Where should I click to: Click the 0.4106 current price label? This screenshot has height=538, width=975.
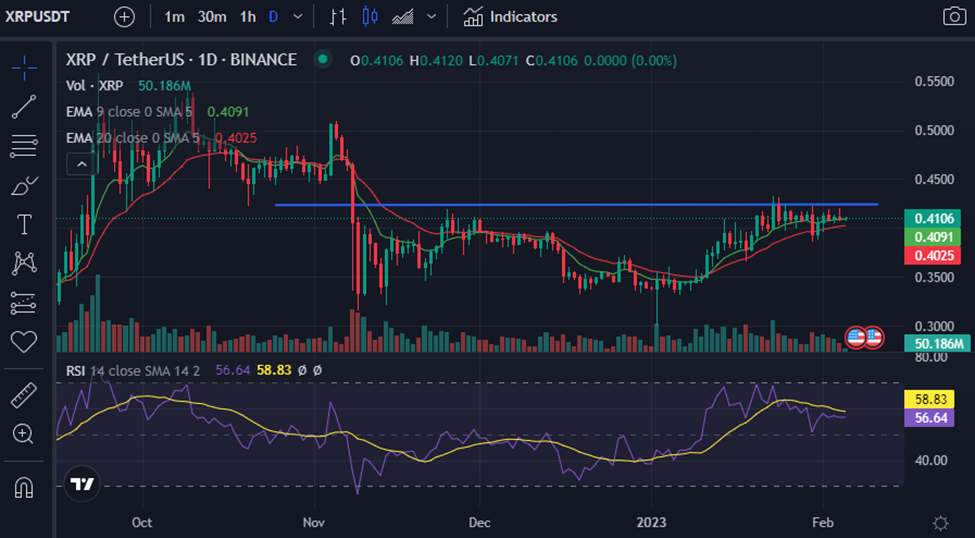pyautogui.click(x=932, y=218)
